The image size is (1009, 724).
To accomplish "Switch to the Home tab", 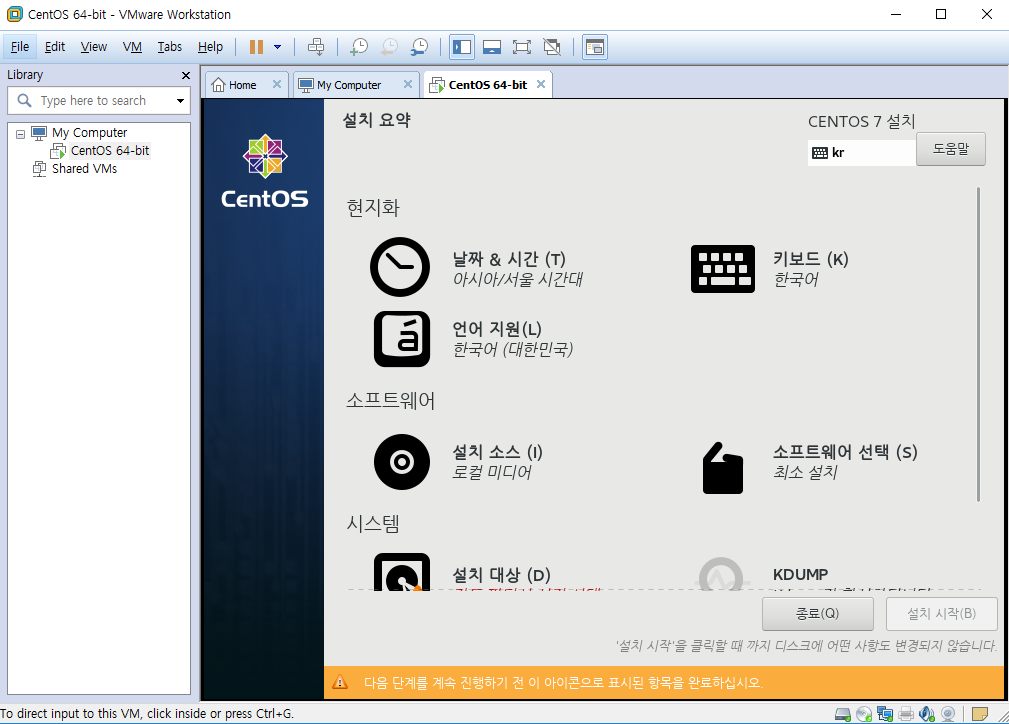I will [243, 85].
